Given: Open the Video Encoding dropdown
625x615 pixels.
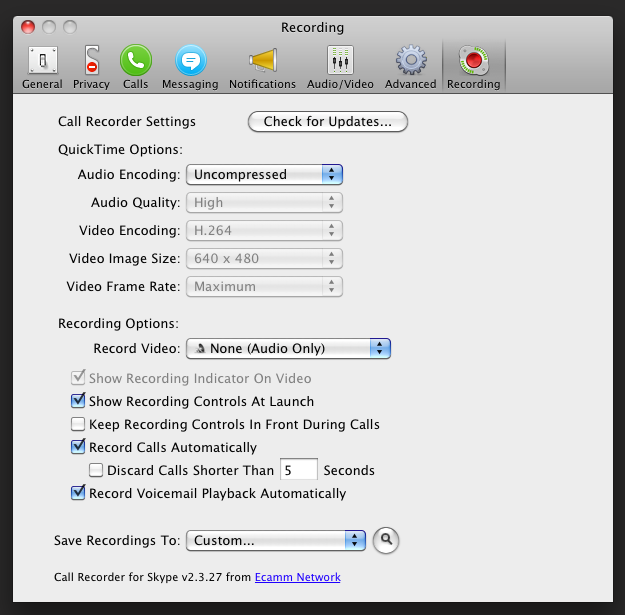Looking at the screenshot, I should [264, 230].
